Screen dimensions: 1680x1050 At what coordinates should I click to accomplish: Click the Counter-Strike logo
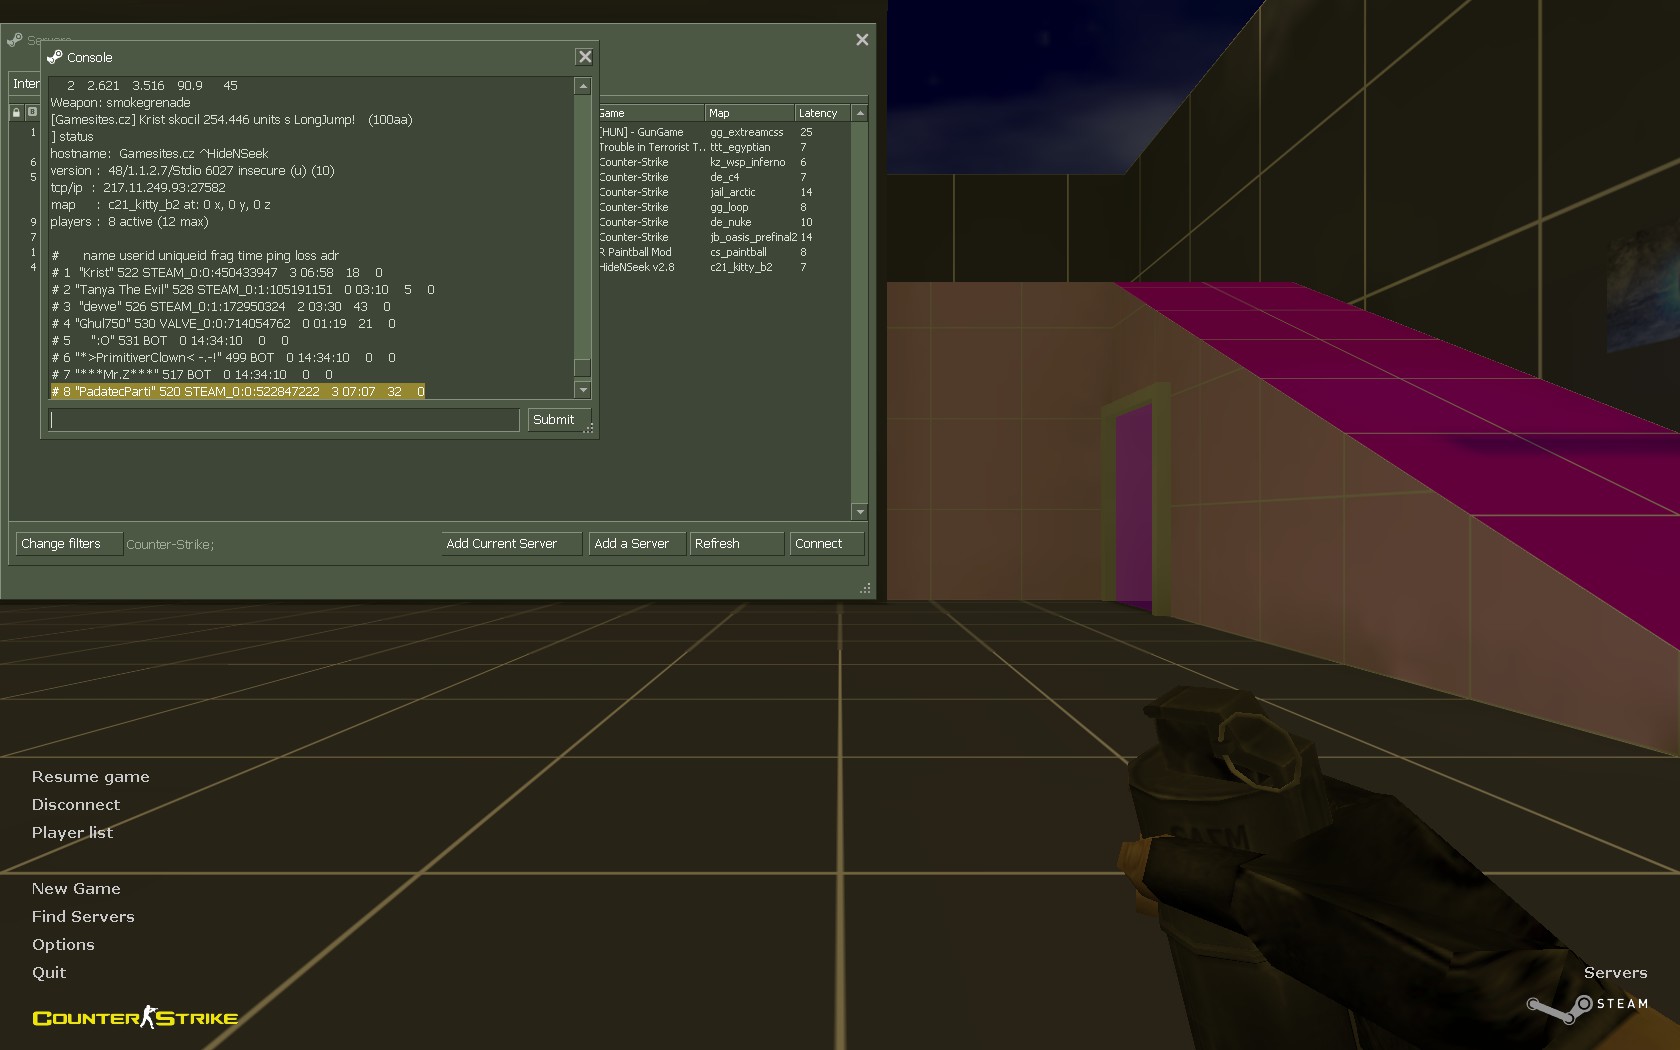[135, 1018]
